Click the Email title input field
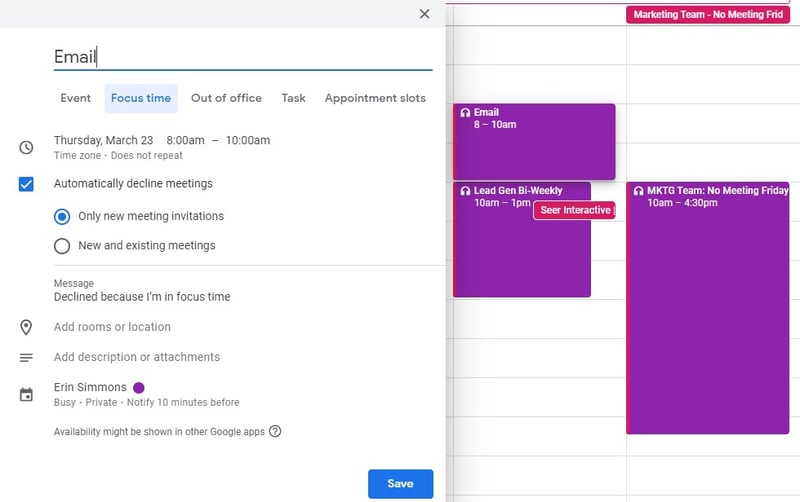 pyautogui.click(x=242, y=57)
